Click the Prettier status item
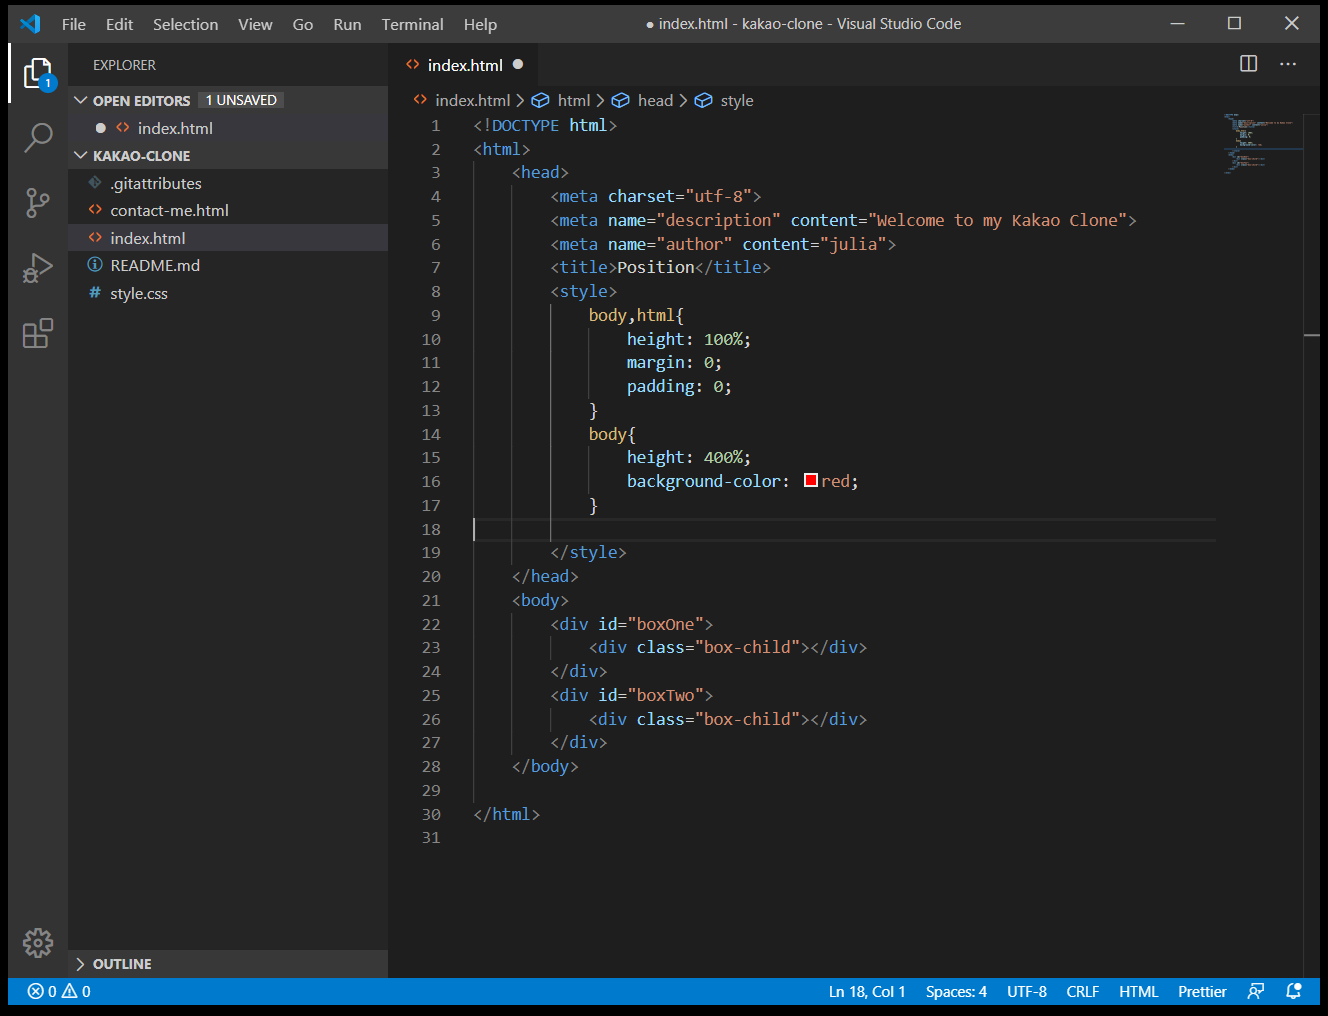 1202,991
